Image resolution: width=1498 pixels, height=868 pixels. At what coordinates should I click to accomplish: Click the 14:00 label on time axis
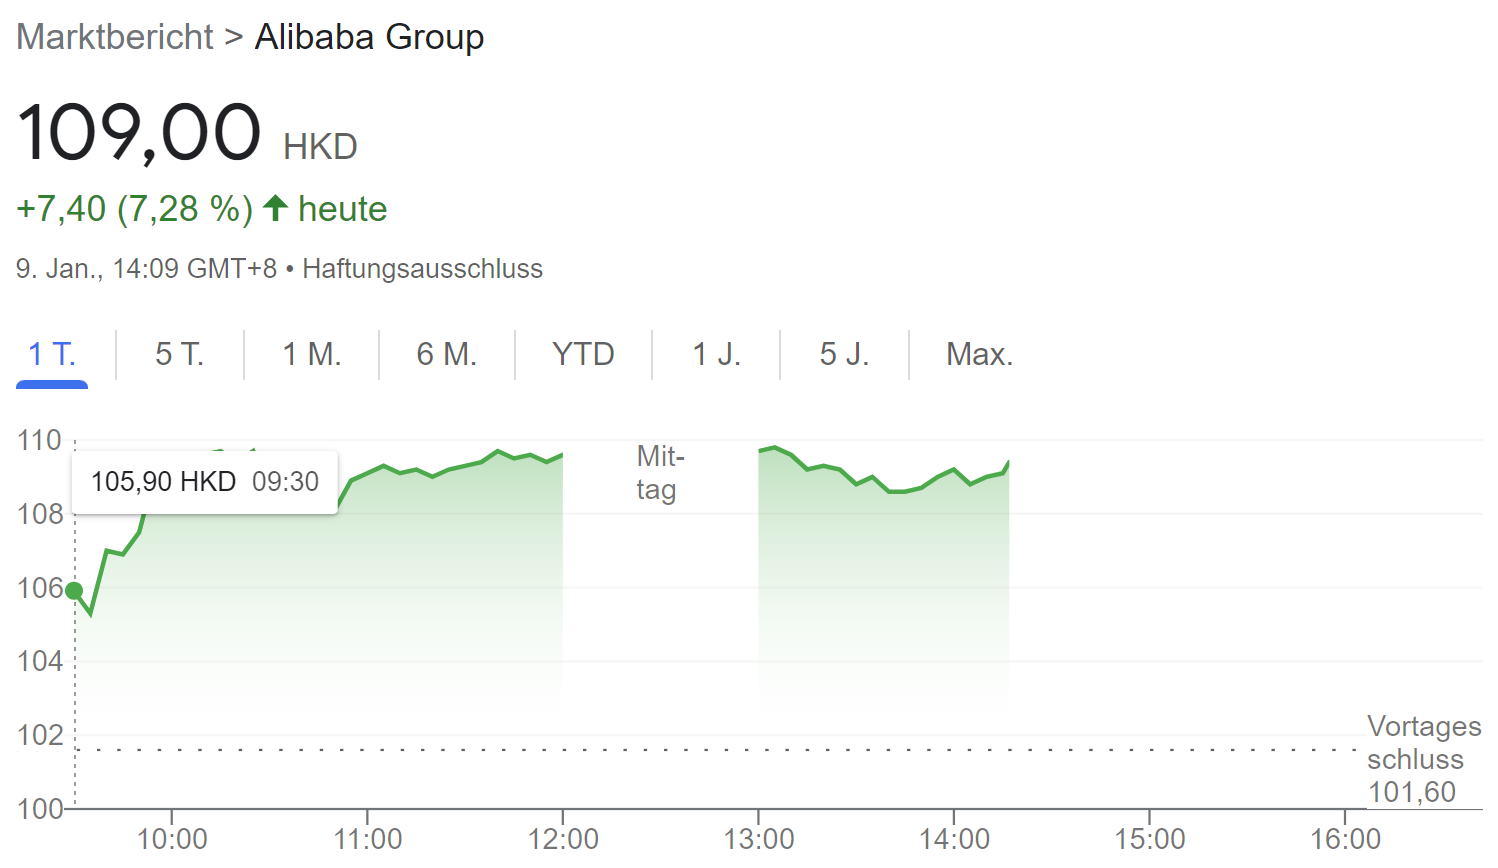[x=954, y=839]
